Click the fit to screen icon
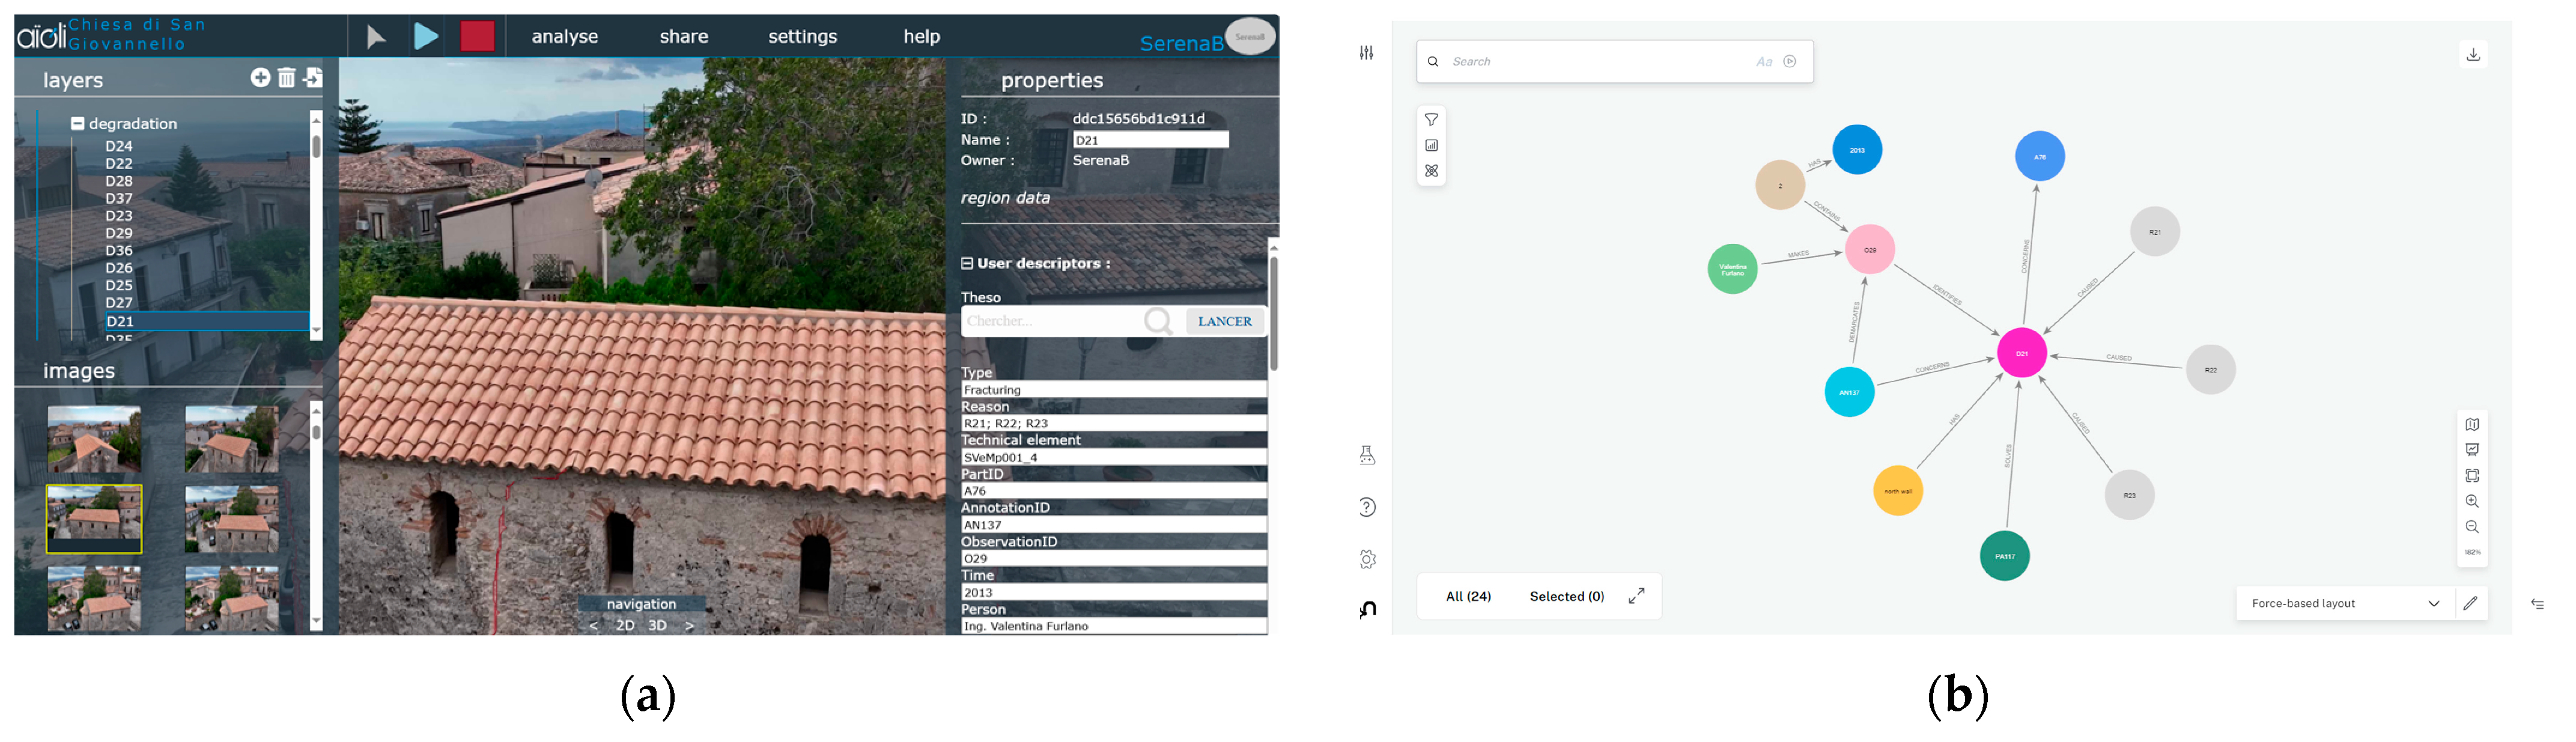Screen dimensions: 2576x742 pos(2472,476)
